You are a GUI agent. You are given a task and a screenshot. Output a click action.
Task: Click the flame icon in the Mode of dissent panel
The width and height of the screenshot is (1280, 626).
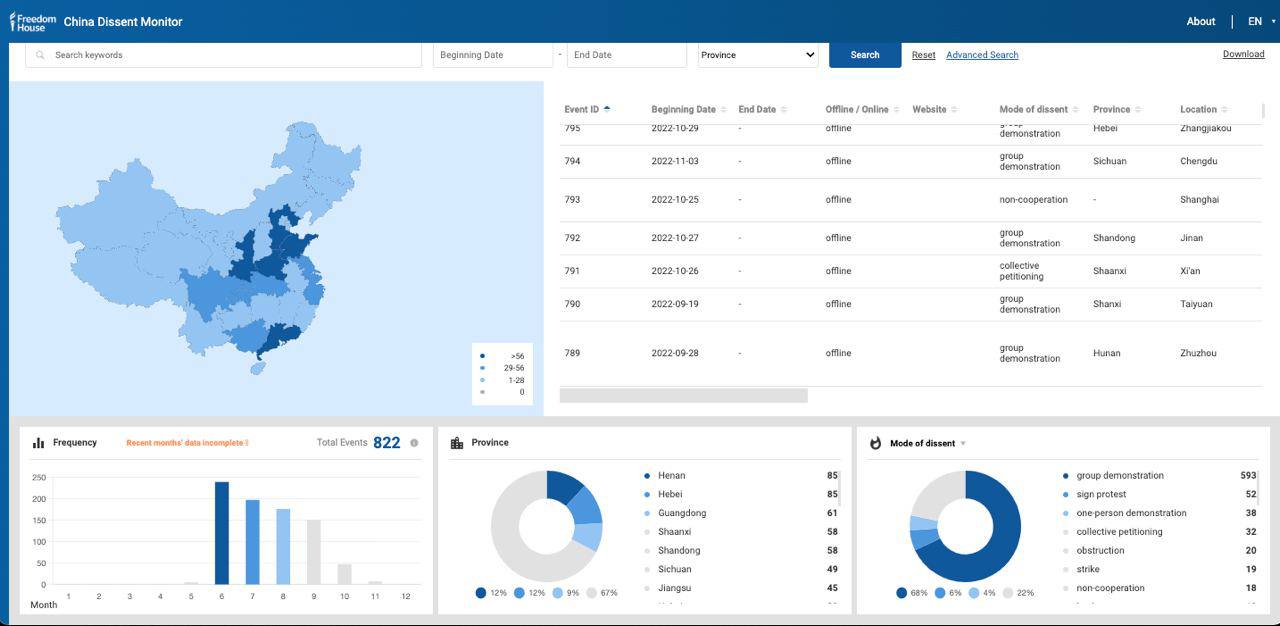(x=875, y=443)
